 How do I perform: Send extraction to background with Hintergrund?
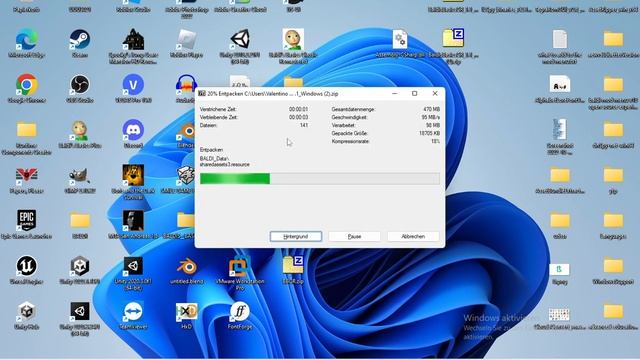(296, 236)
